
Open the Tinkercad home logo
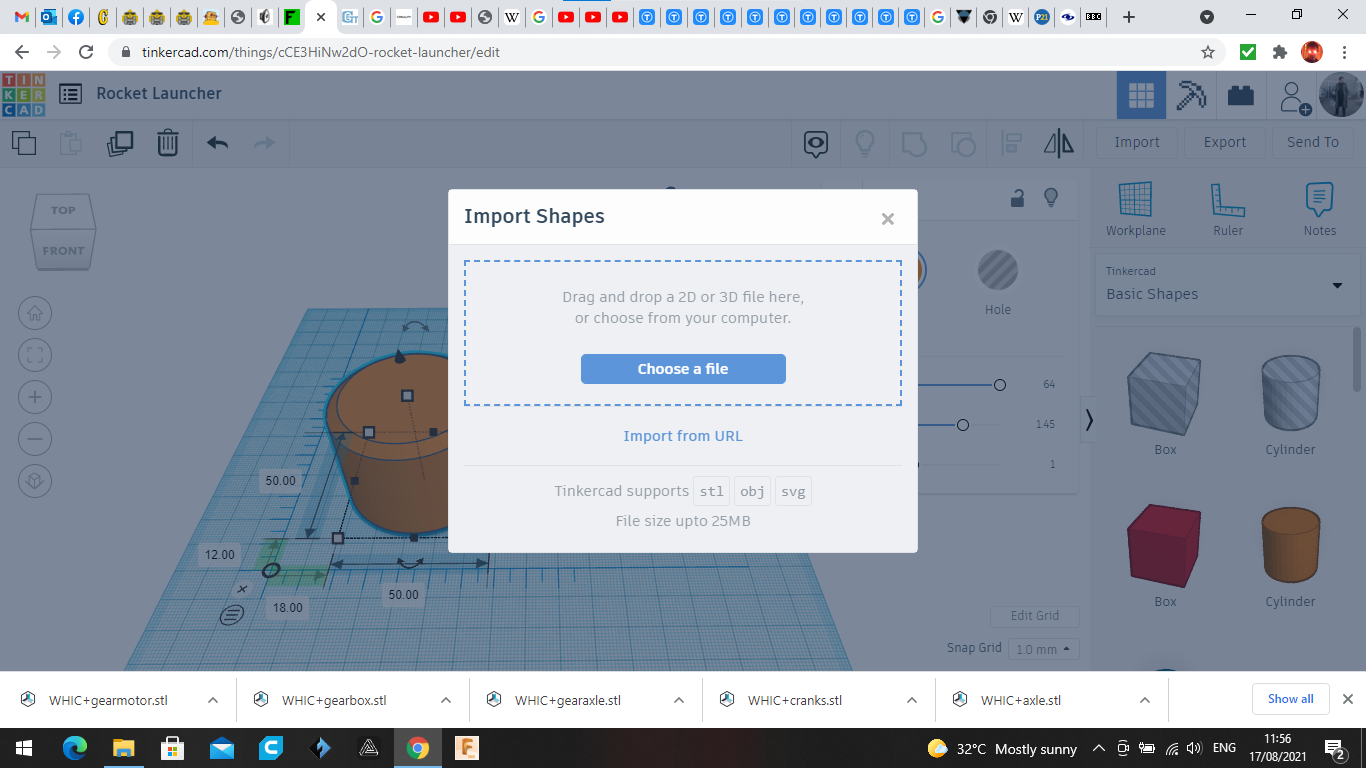pos(23,94)
